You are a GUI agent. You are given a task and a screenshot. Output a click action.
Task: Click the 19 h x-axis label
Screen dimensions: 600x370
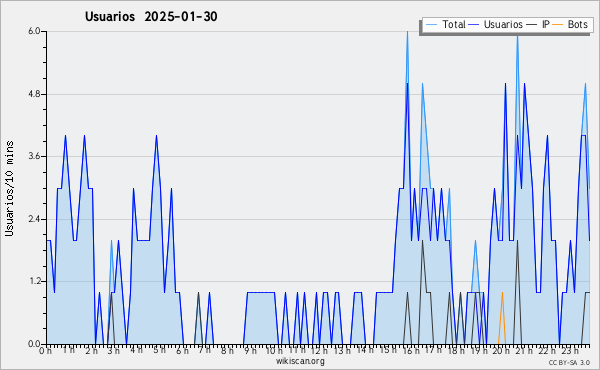[479, 351]
